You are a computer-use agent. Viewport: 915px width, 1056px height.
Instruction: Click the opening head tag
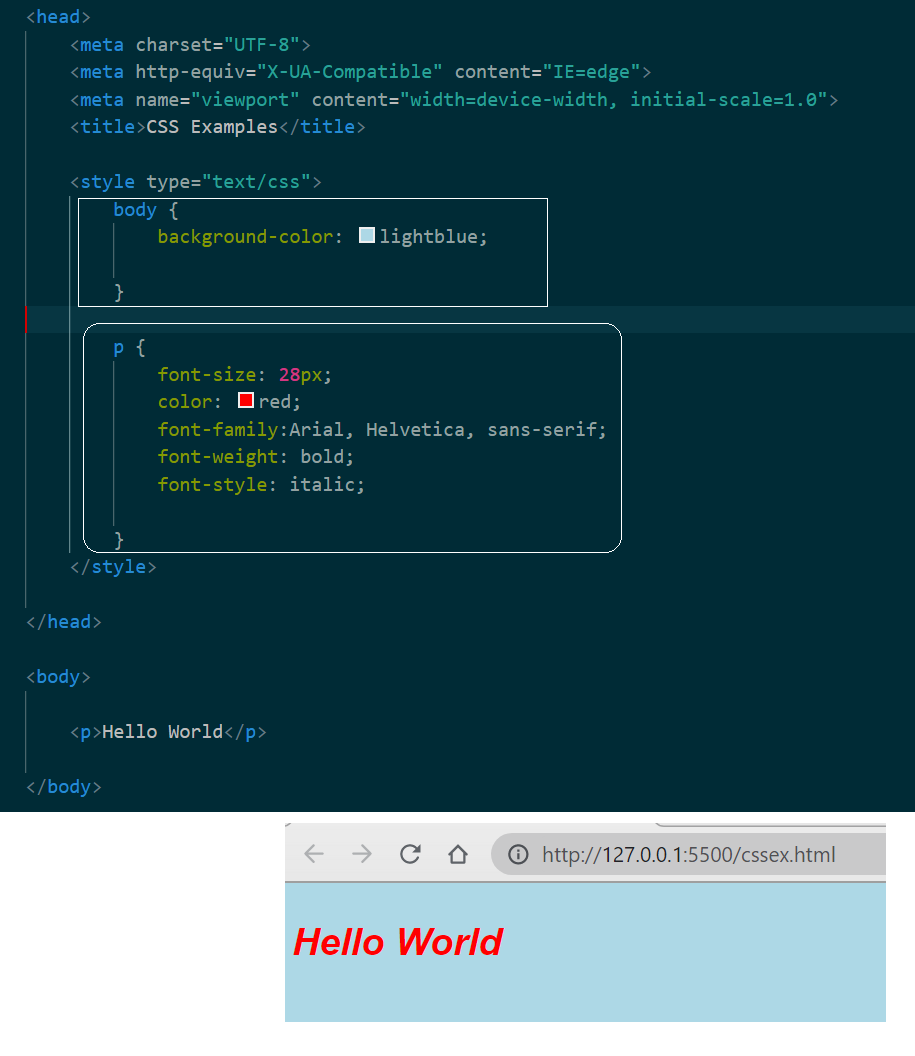[x=58, y=17]
